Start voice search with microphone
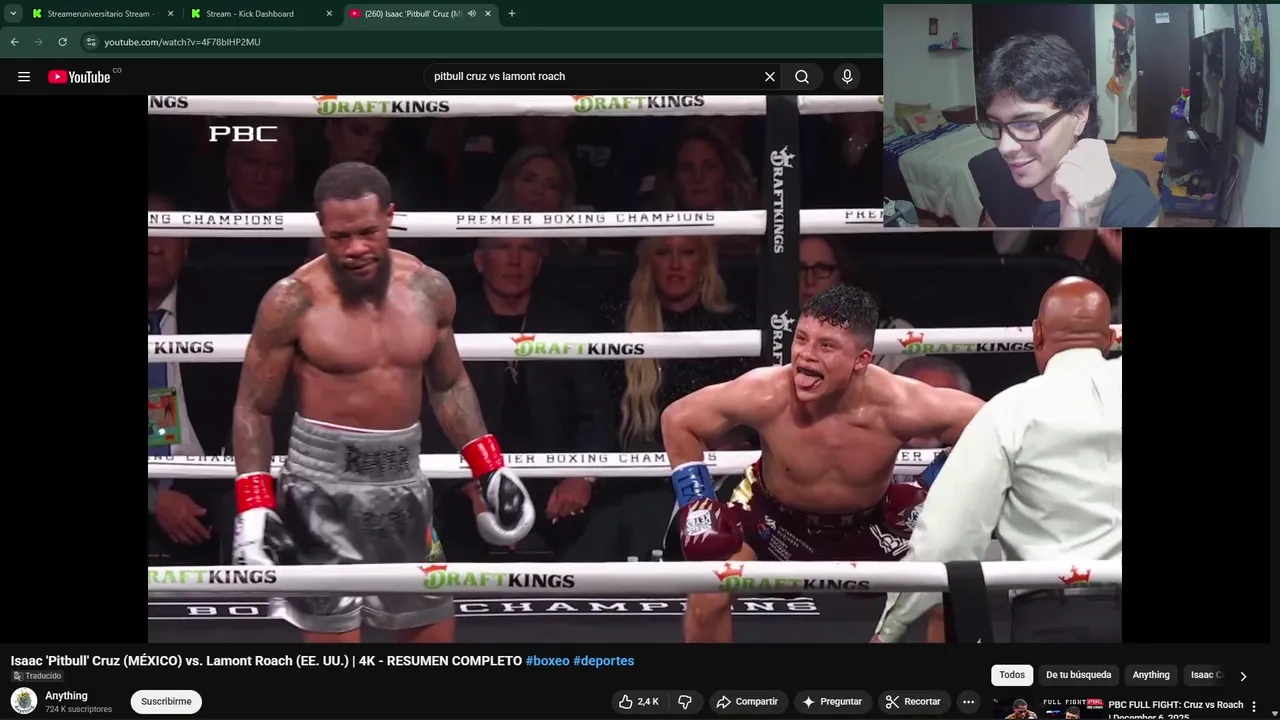Image resolution: width=1280 pixels, height=720 pixels. 847,77
